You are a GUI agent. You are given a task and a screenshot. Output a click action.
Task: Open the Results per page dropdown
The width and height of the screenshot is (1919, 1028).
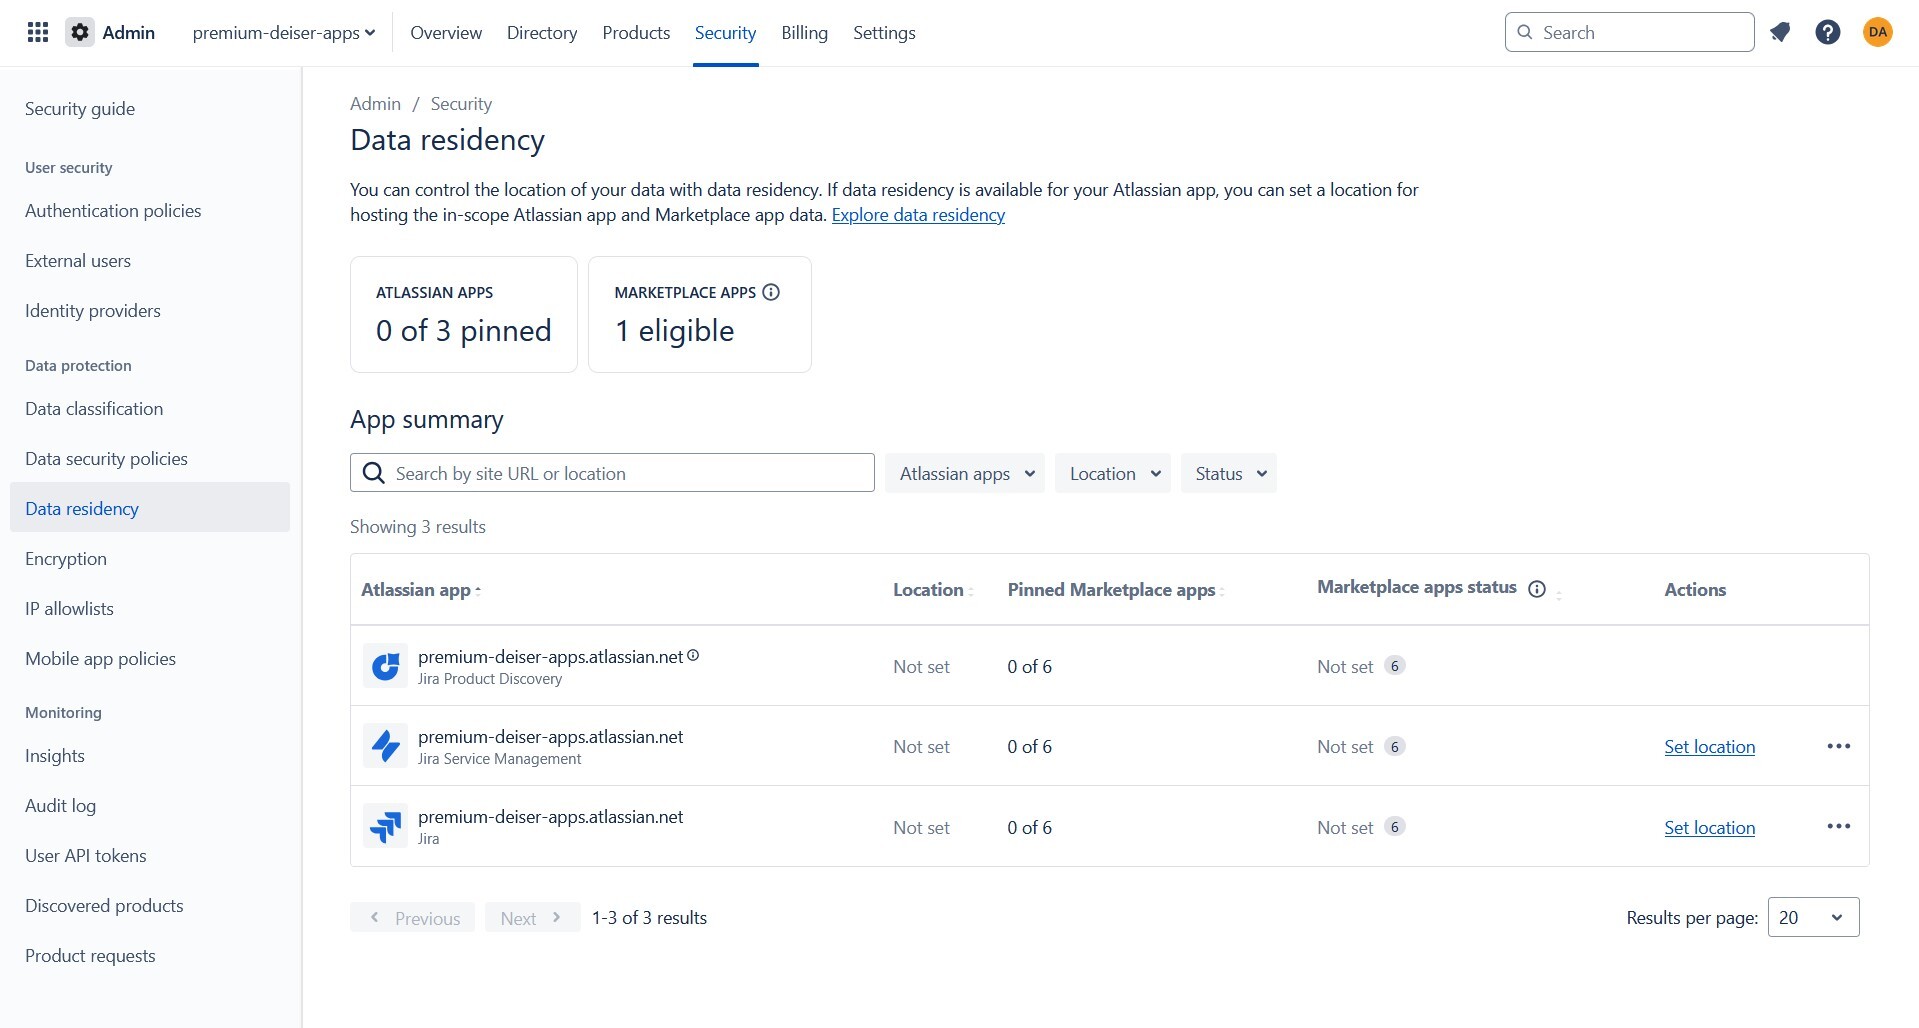point(1813,917)
